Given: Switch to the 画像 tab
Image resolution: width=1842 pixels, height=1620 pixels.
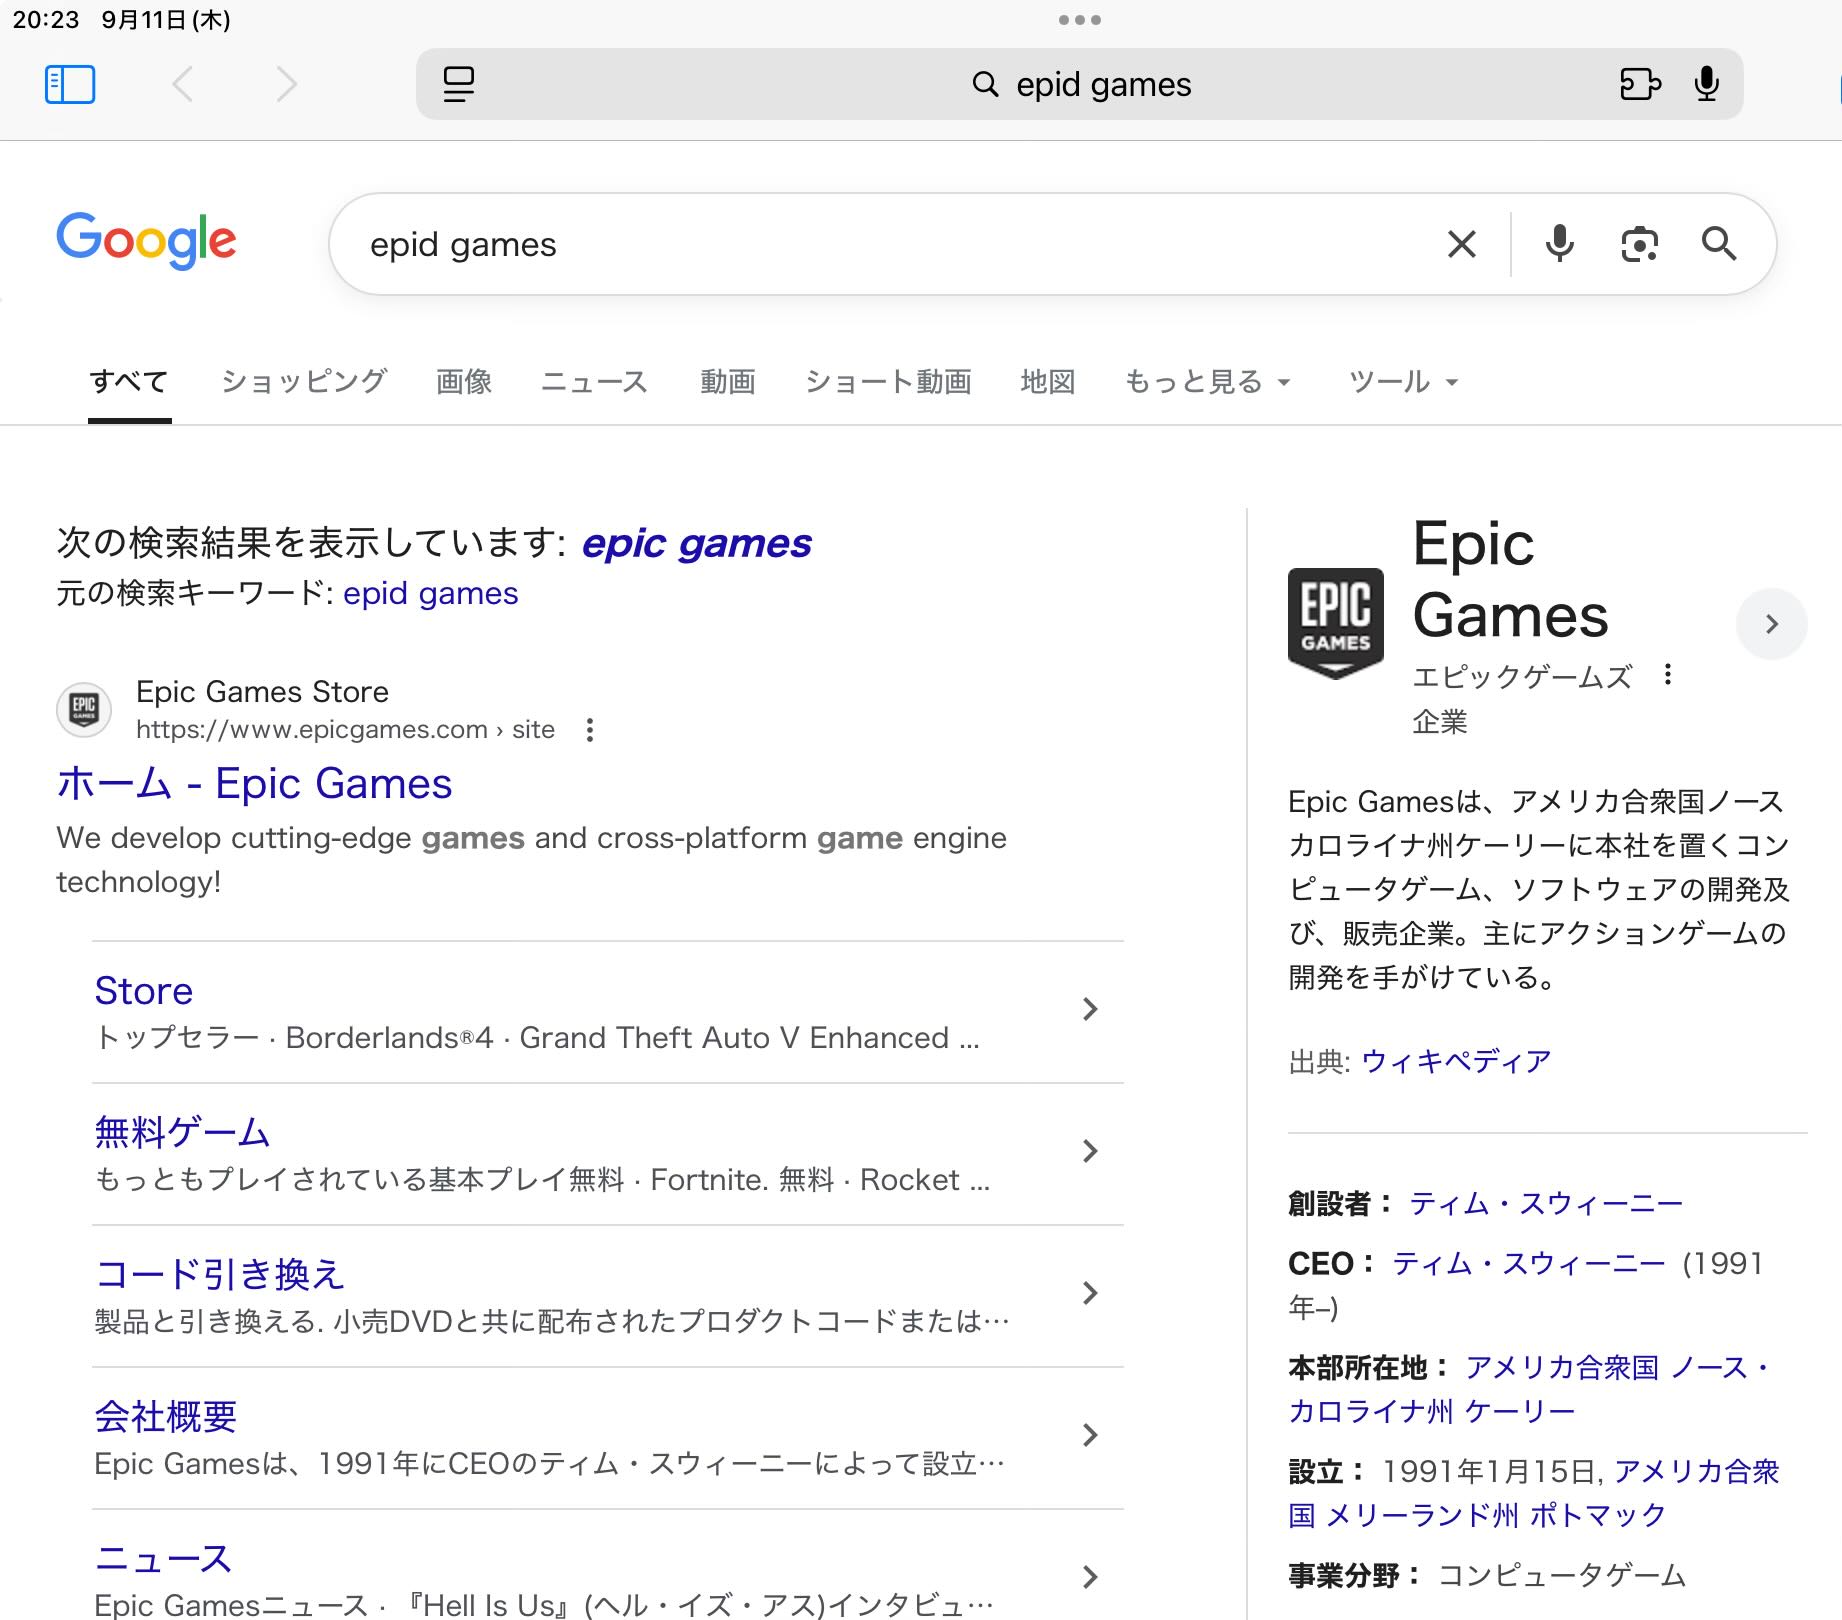Looking at the screenshot, I should [464, 382].
